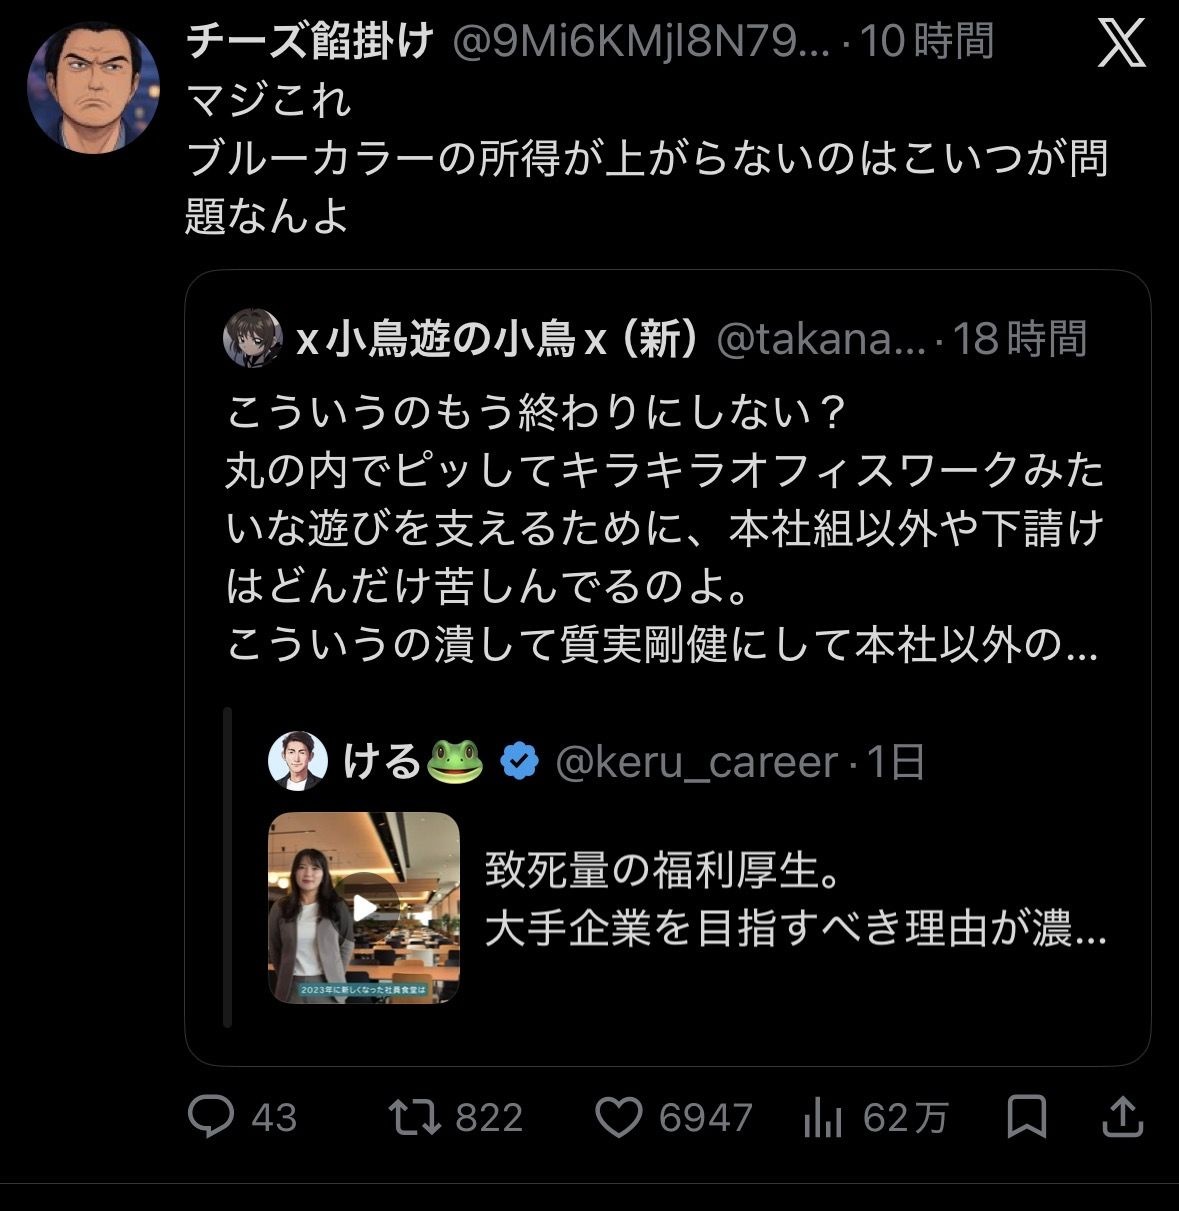The image size is (1179, 1211).
Task: Click the 18時間 timestamp
Action: click(1020, 340)
